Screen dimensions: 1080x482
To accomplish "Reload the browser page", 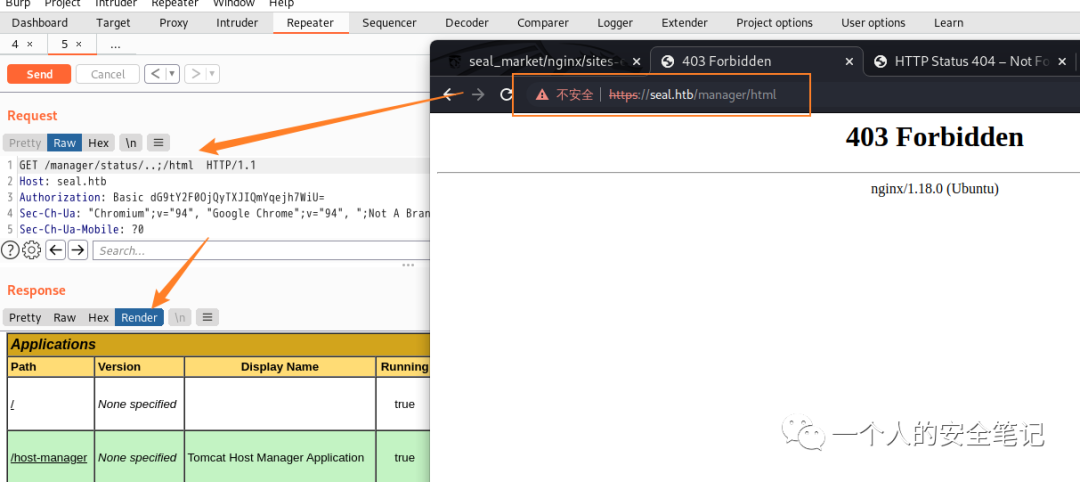I will 506,94.
